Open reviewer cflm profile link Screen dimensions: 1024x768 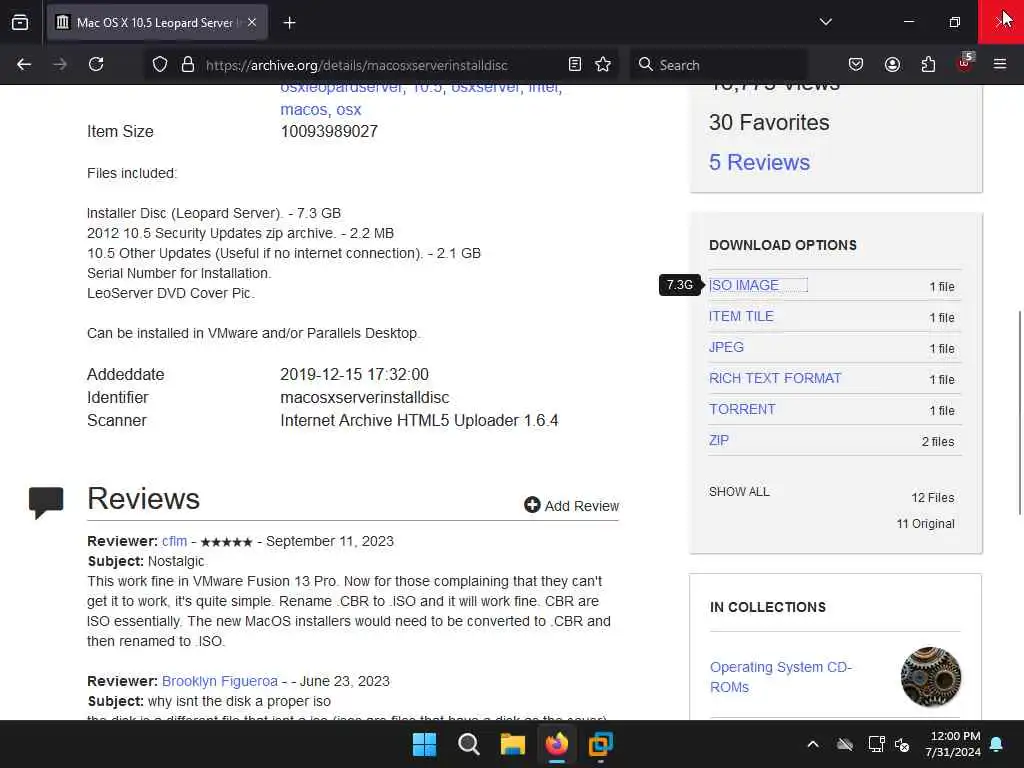click(174, 541)
